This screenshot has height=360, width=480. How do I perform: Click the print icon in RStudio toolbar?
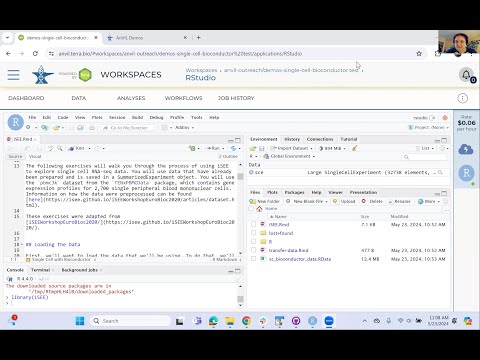(x=92, y=128)
